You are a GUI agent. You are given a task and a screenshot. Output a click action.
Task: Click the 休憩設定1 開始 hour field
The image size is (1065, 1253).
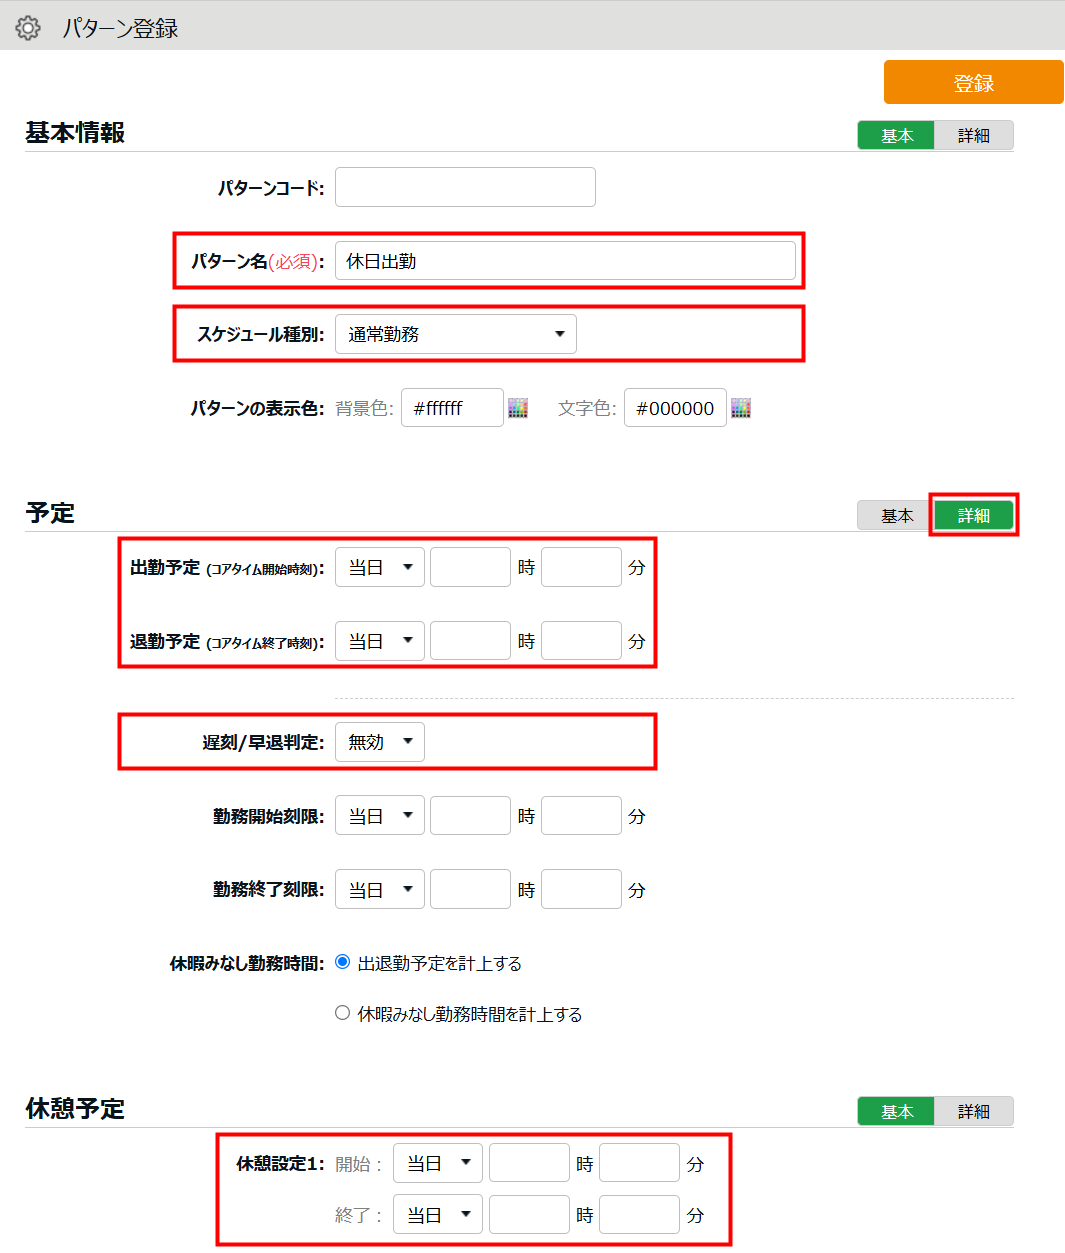[x=529, y=1163]
